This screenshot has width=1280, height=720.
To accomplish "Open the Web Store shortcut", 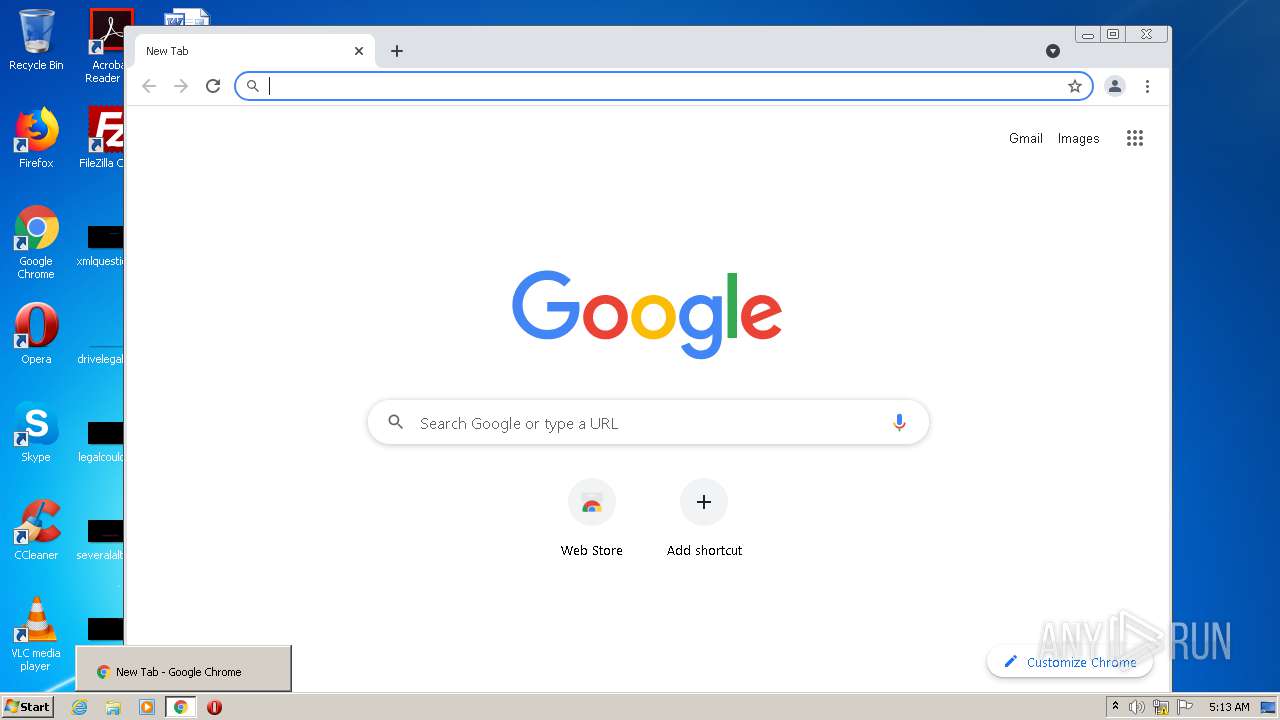I will [x=592, y=518].
